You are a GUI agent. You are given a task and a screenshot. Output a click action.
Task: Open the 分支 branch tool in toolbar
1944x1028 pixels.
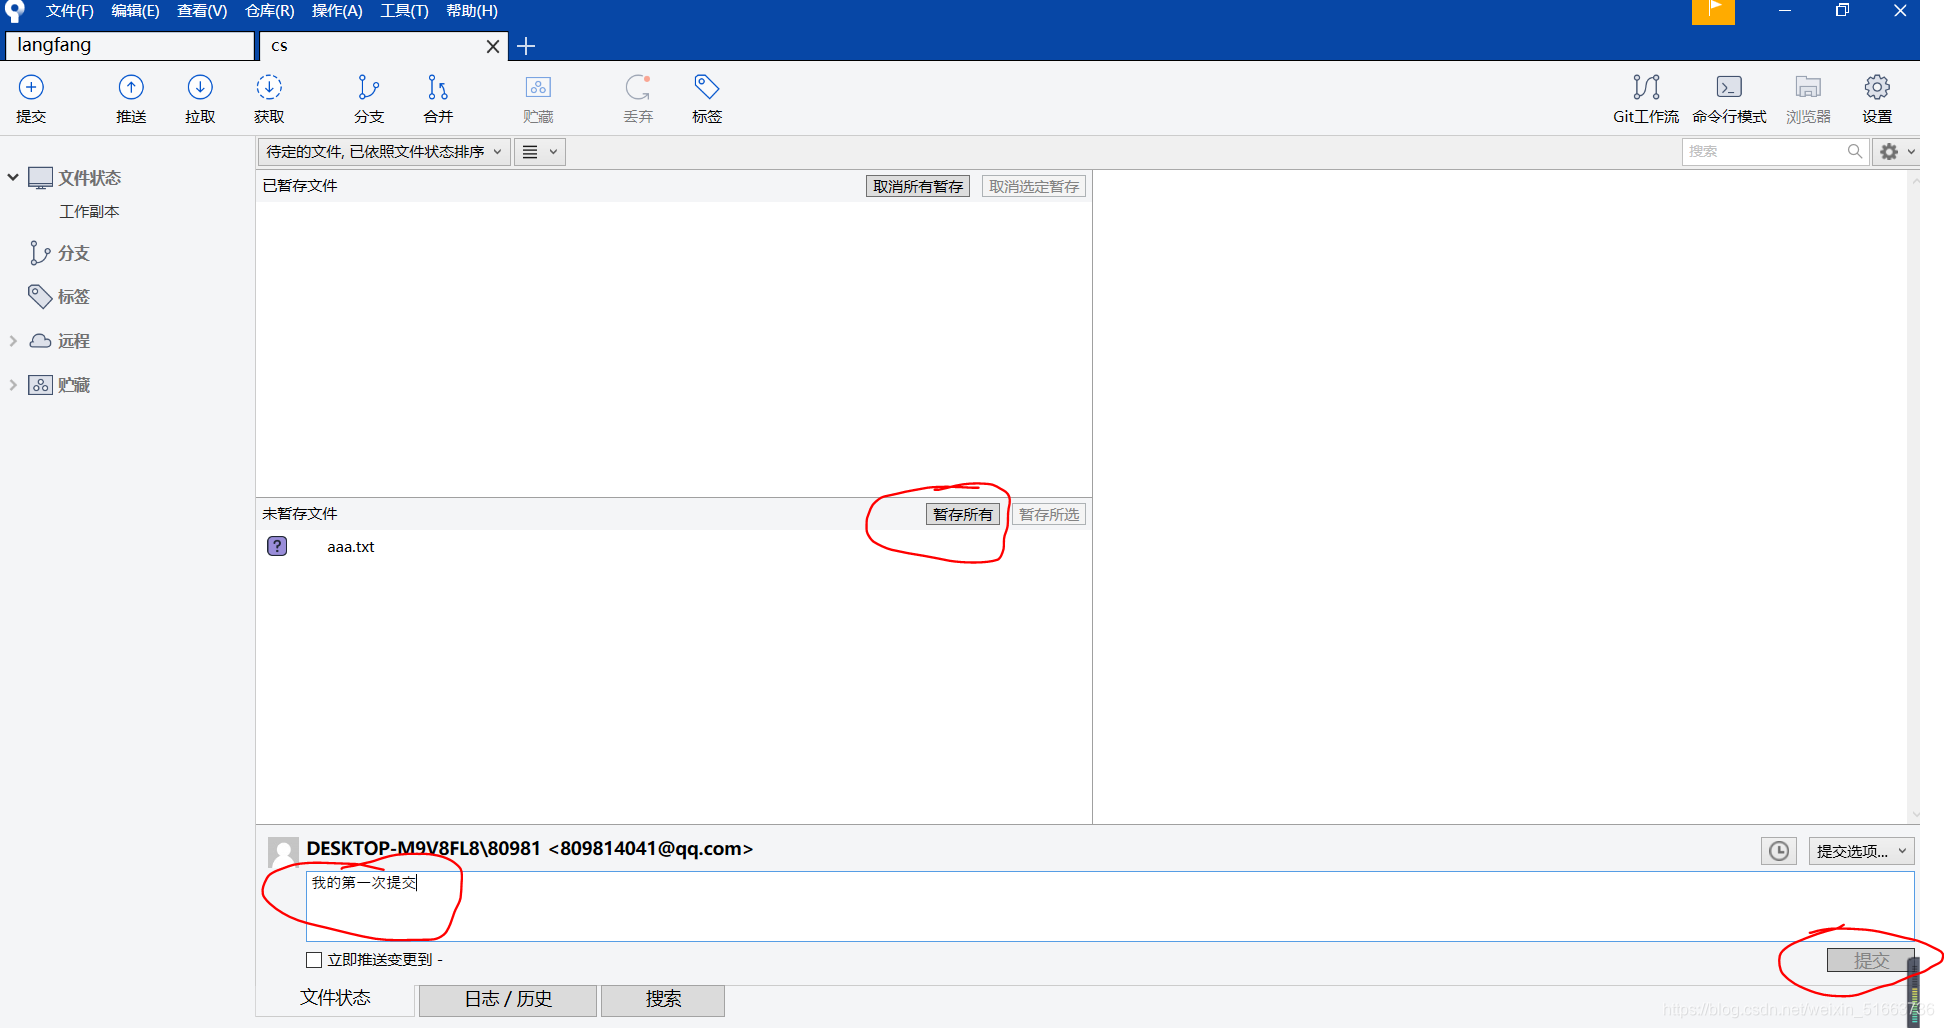[369, 98]
